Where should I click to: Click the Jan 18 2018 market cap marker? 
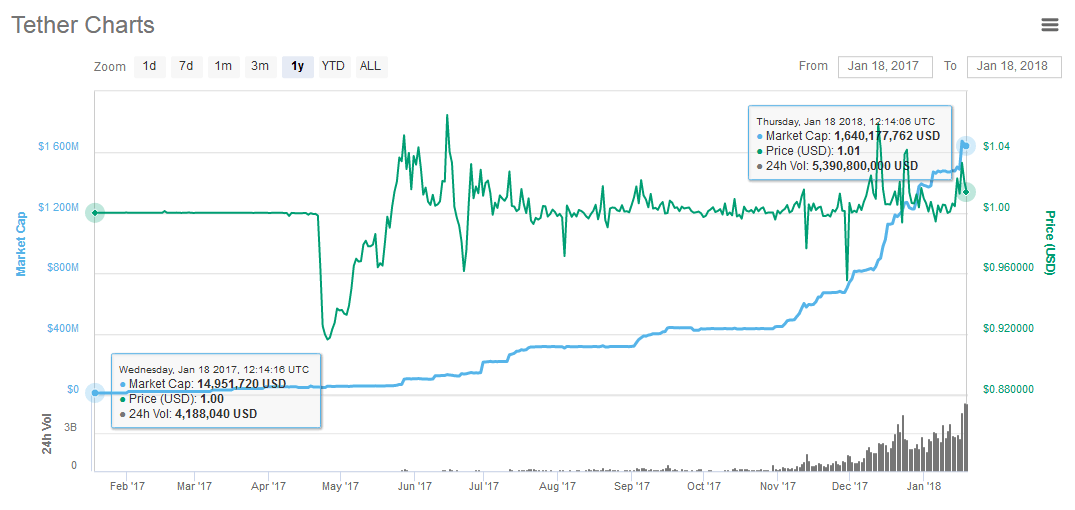[x=965, y=146]
